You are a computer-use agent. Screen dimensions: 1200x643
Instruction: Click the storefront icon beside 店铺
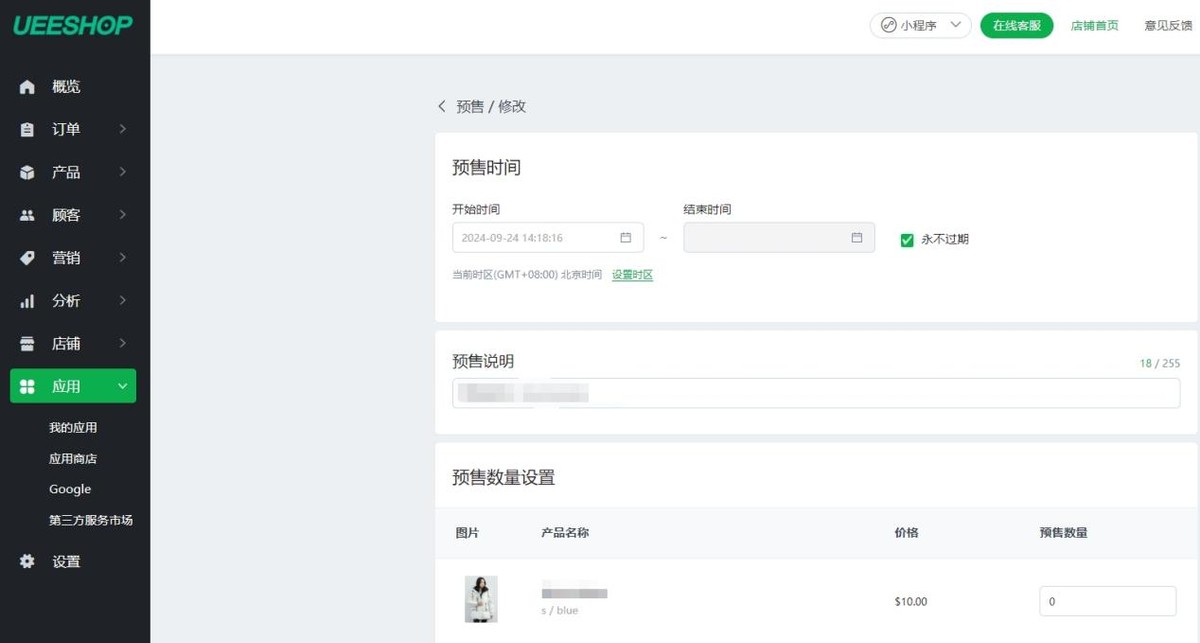point(27,344)
